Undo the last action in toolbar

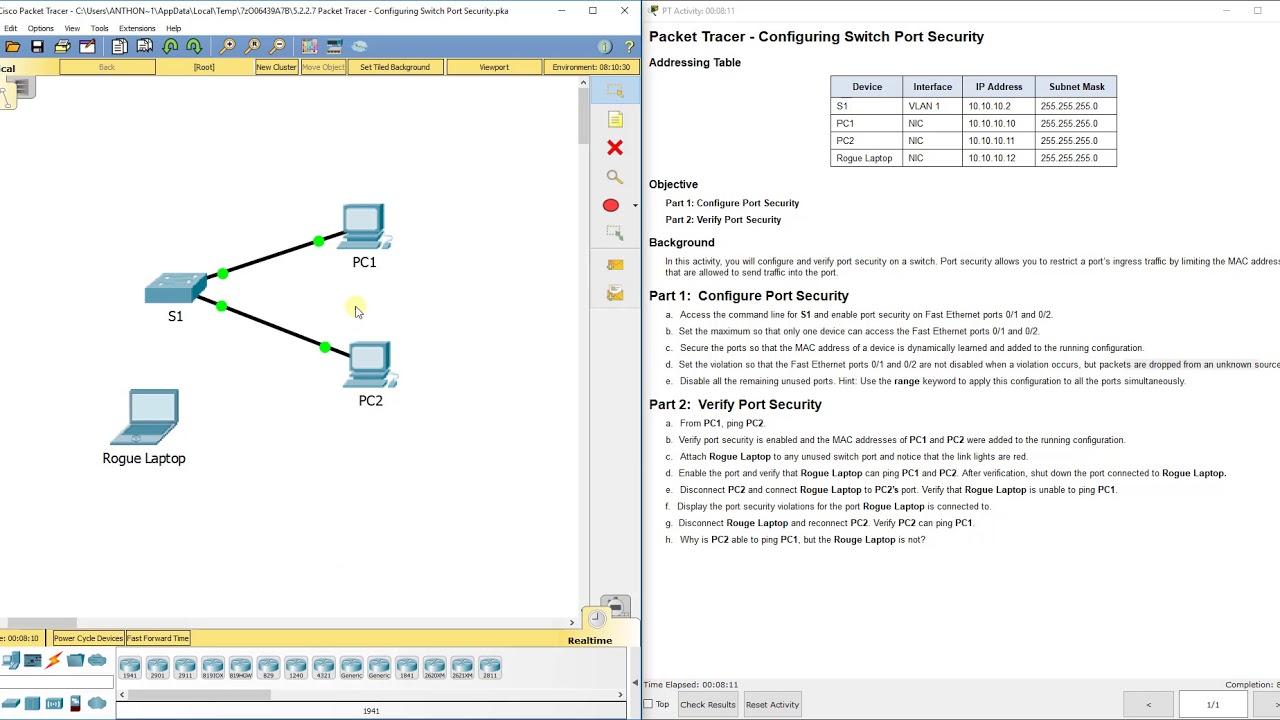[170, 47]
